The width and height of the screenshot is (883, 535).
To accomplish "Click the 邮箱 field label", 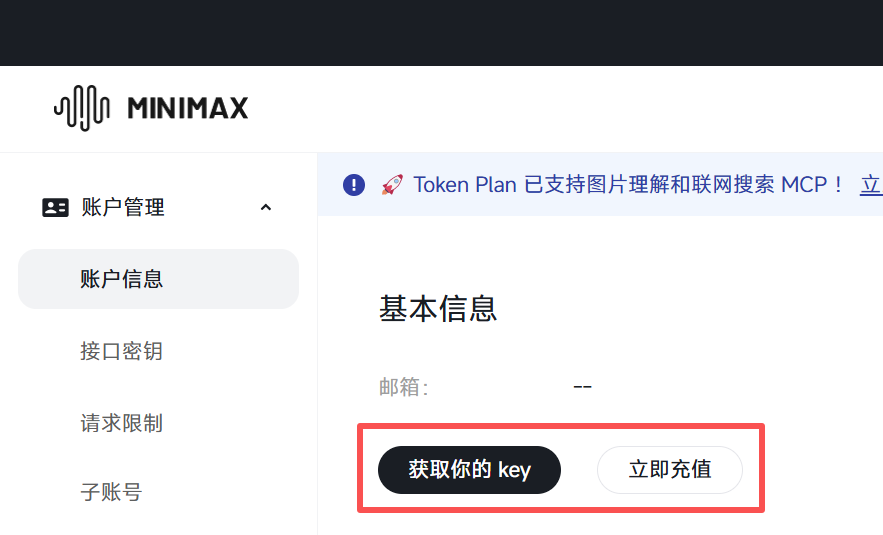I will tap(404, 387).
